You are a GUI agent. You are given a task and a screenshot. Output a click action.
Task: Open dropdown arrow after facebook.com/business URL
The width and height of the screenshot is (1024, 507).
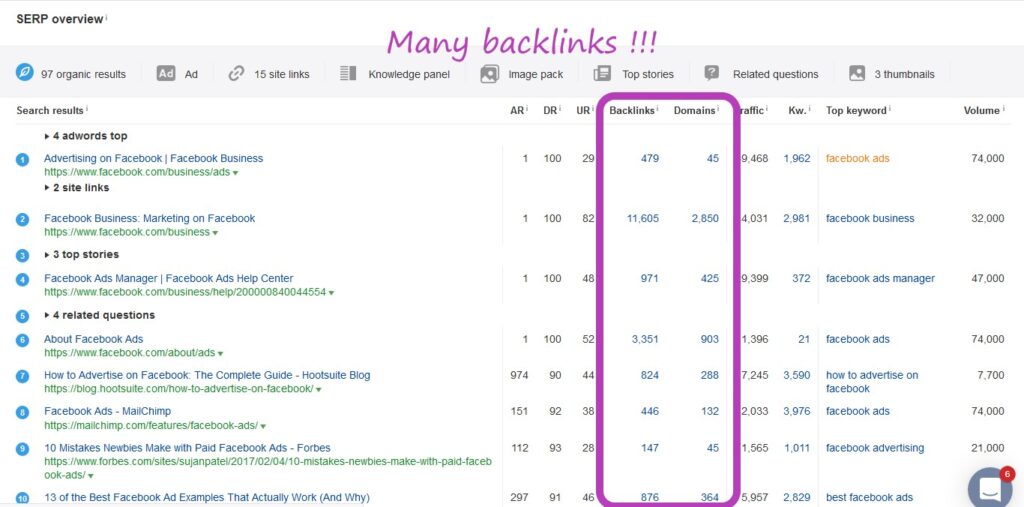[x=215, y=233]
